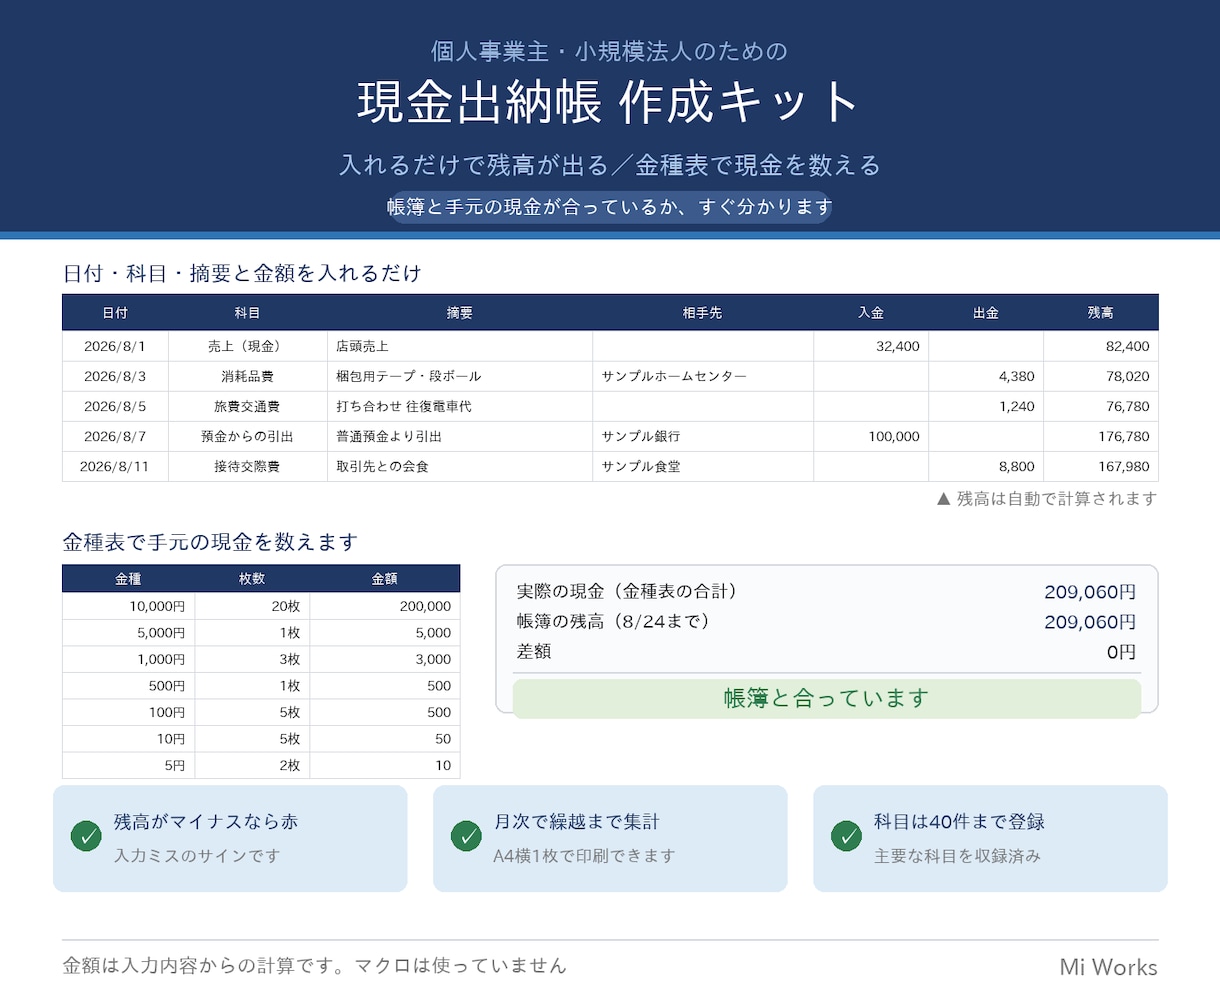Click the 1,000円 denomination cell
The width and height of the screenshot is (1220, 1008).
[128, 659]
